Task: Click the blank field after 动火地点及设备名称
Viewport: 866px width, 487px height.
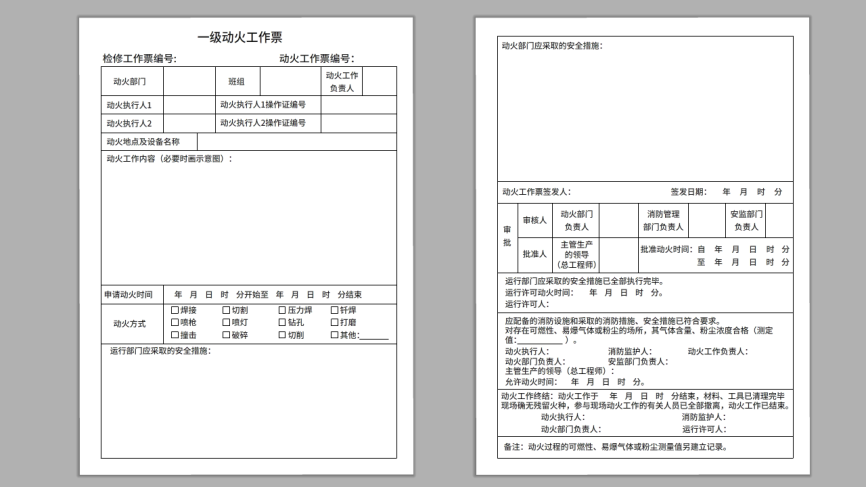Action: 296,142
